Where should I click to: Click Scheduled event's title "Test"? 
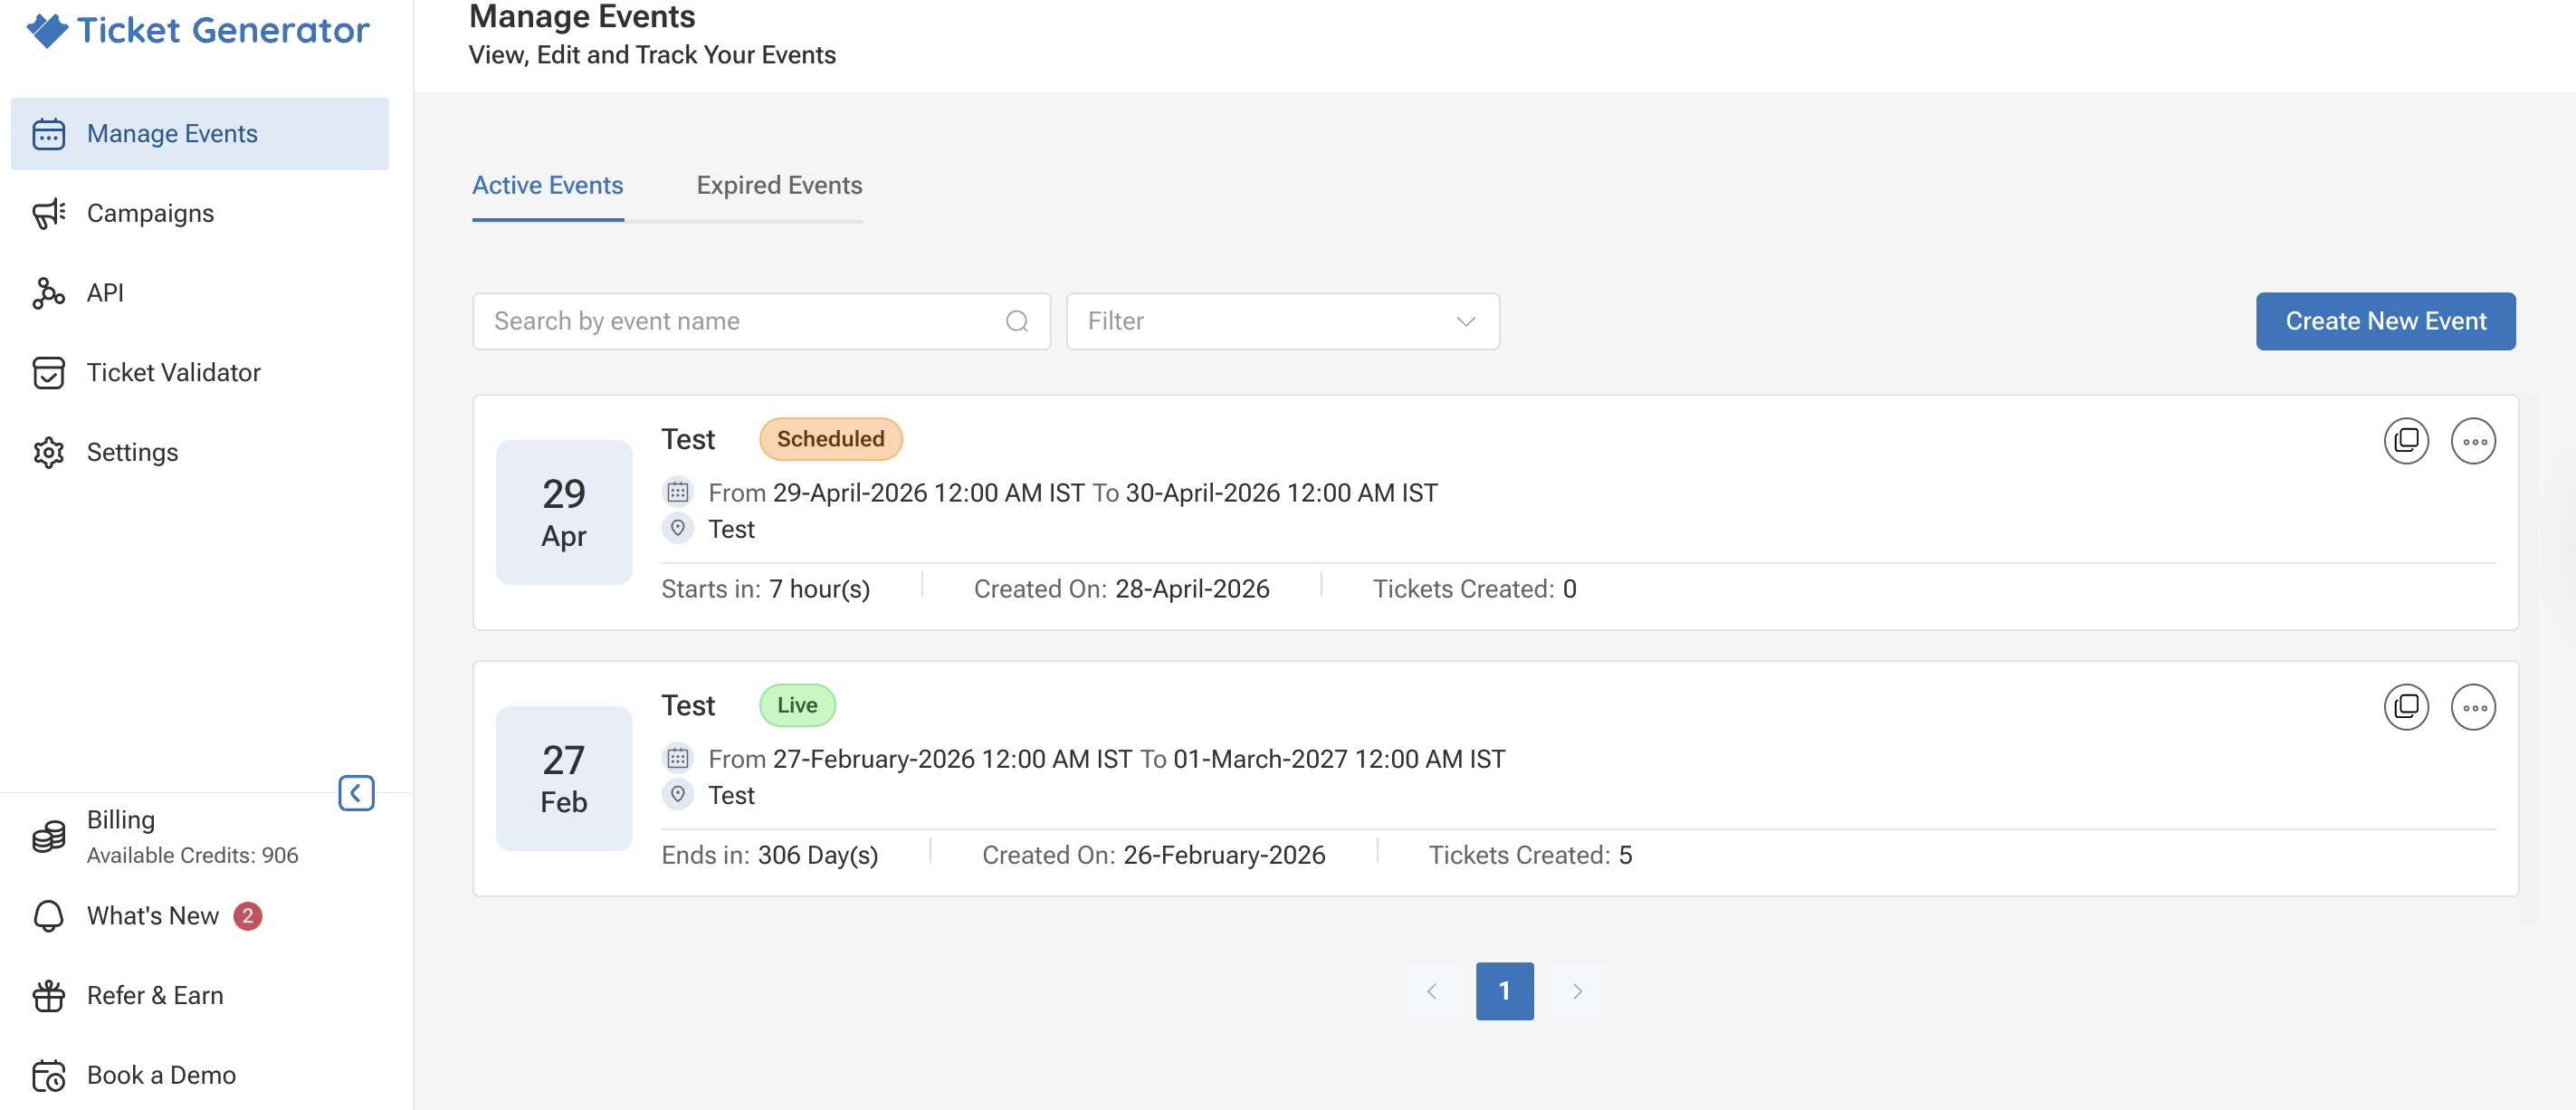pos(688,440)
